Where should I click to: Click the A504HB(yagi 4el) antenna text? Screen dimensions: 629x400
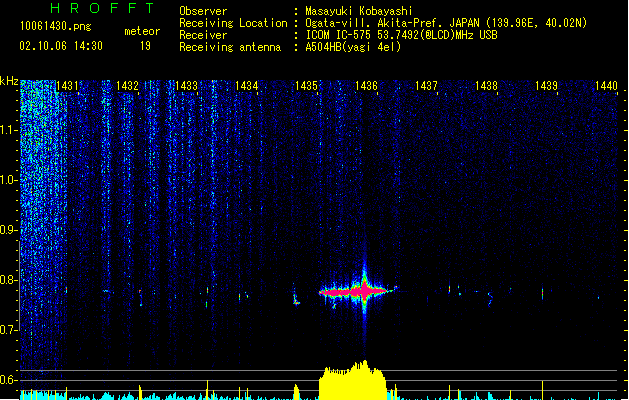click(x=353, y=47)
